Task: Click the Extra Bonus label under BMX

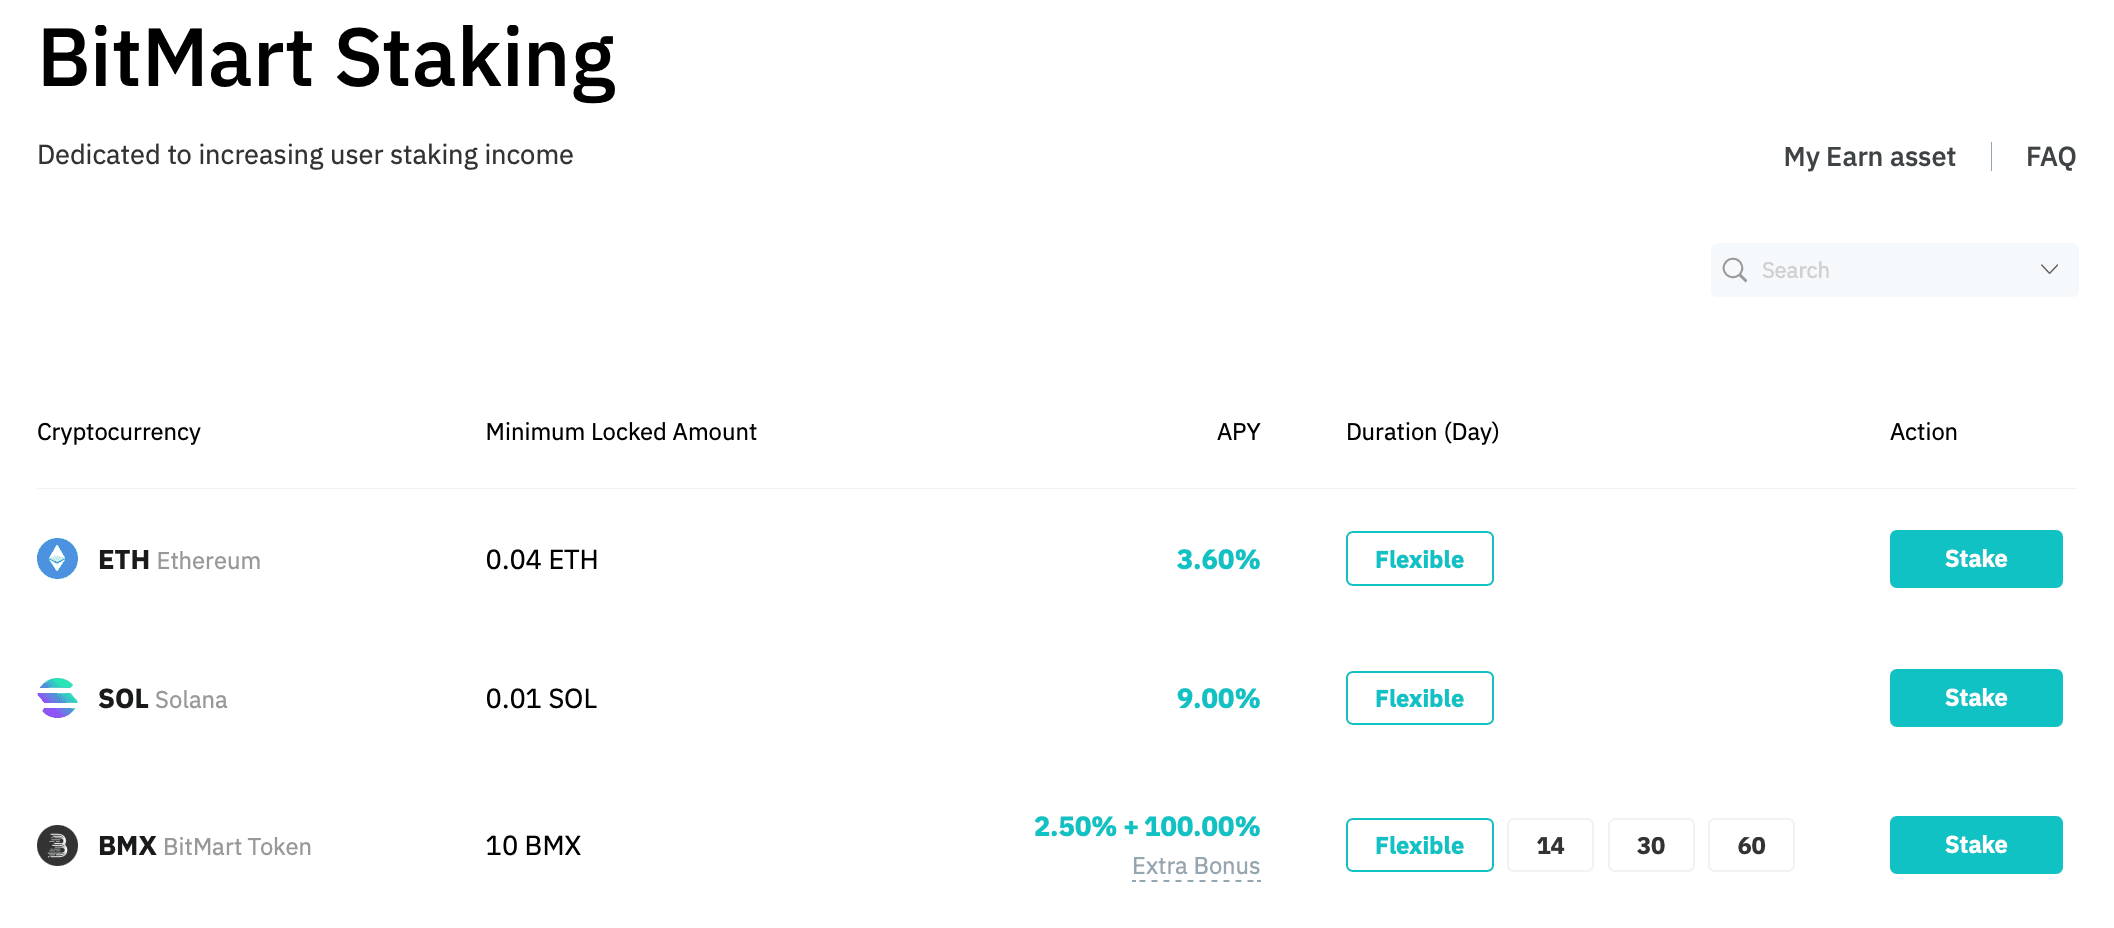Action: click(x=1195, y=866)
